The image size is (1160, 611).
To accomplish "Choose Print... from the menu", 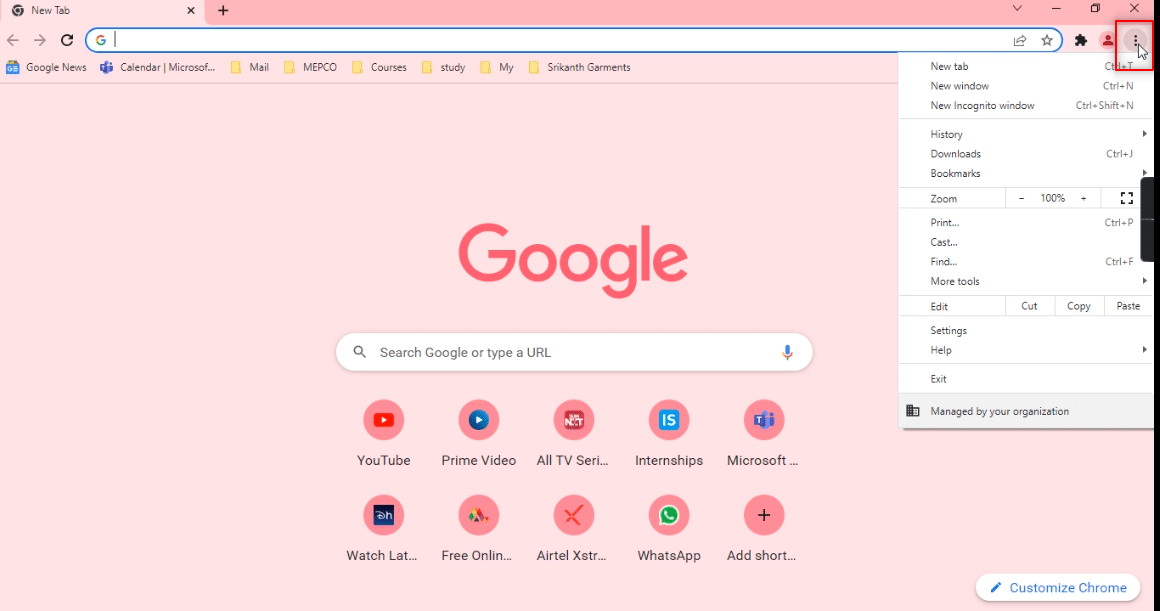I will coord(1026,223).
